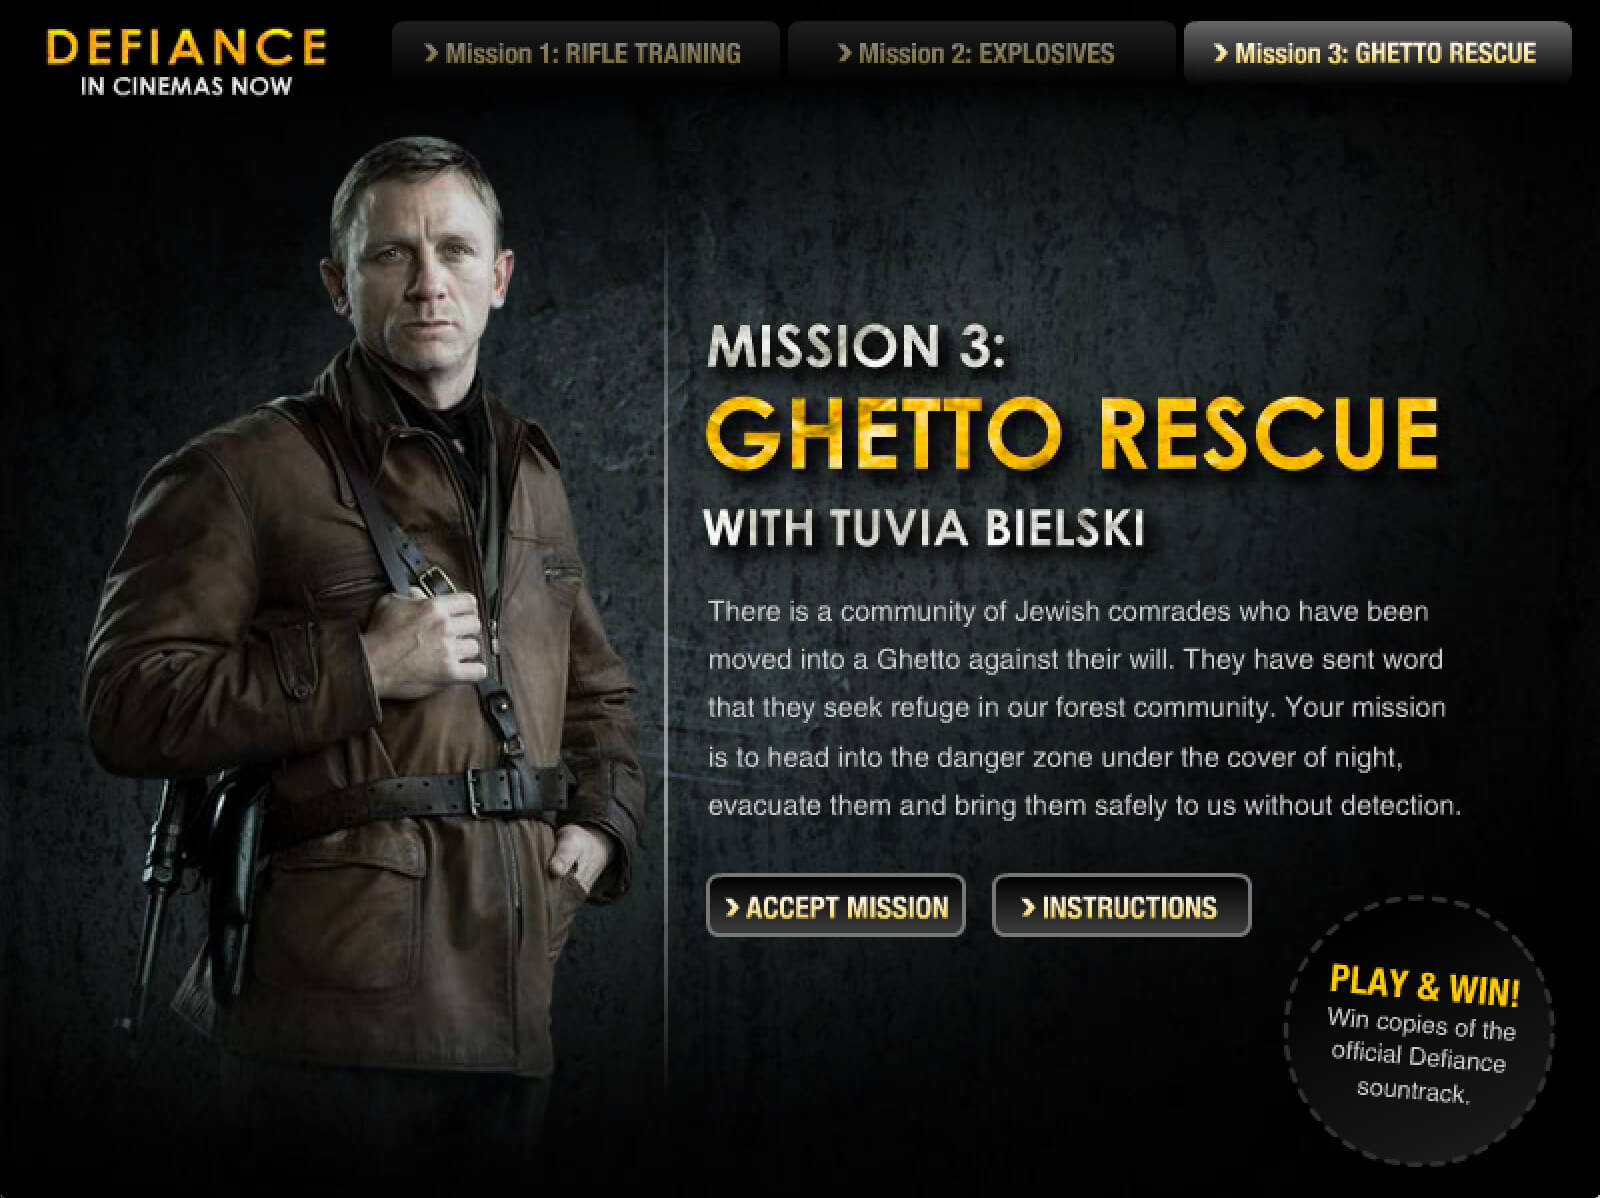Screen dimensions: 1600x1198
Task: Switch to Mission 2: EXPLOSIVES tab
Action: 981,52
